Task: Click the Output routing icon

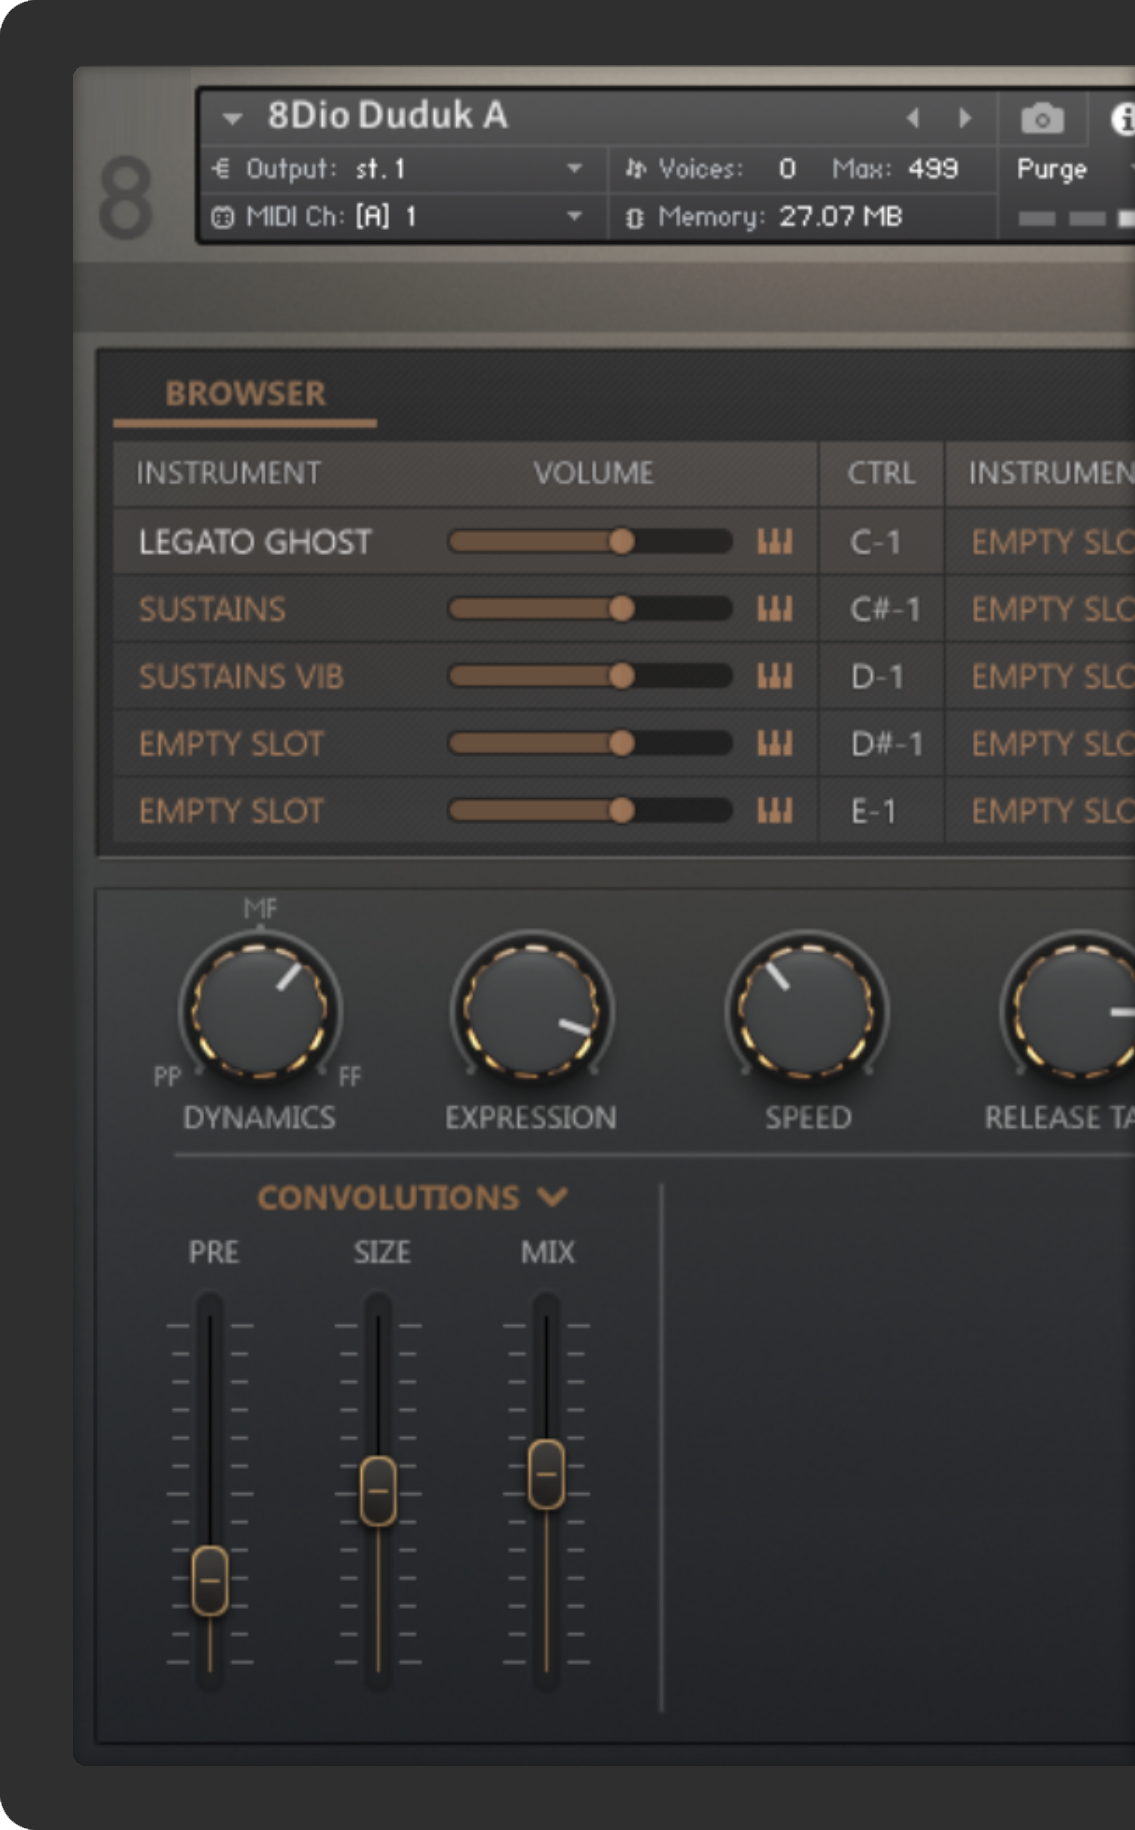Action: (x=222, y=168)
